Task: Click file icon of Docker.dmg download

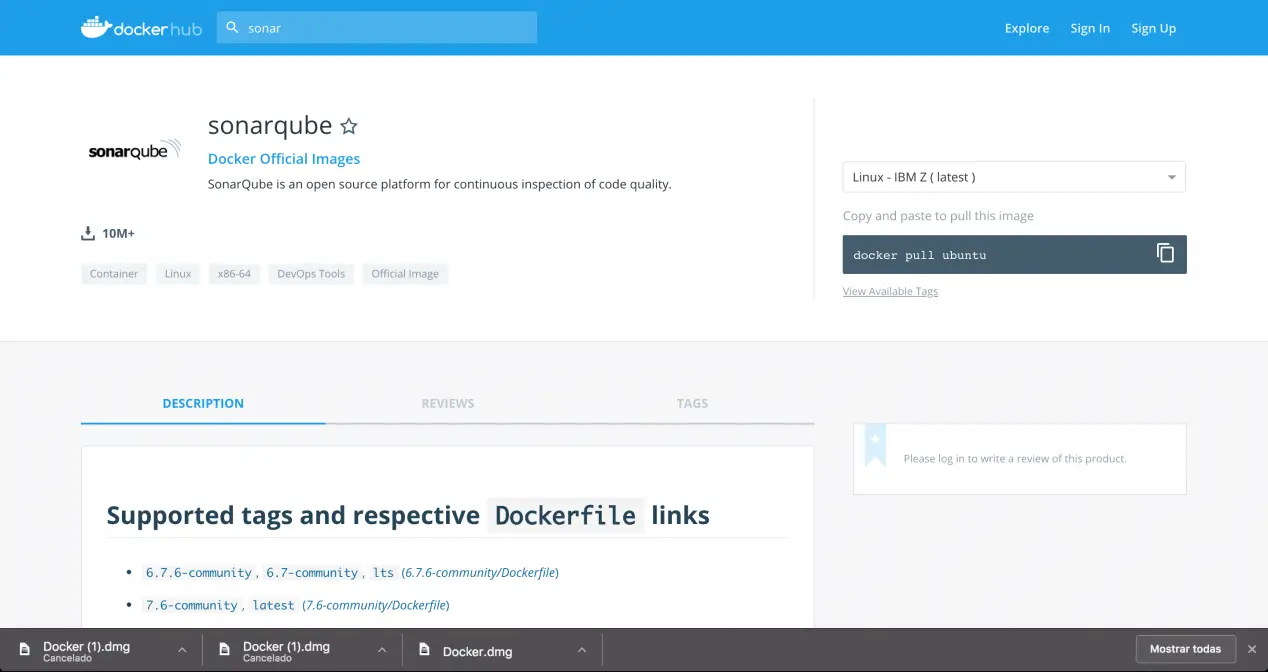Action: coord(425,650)
